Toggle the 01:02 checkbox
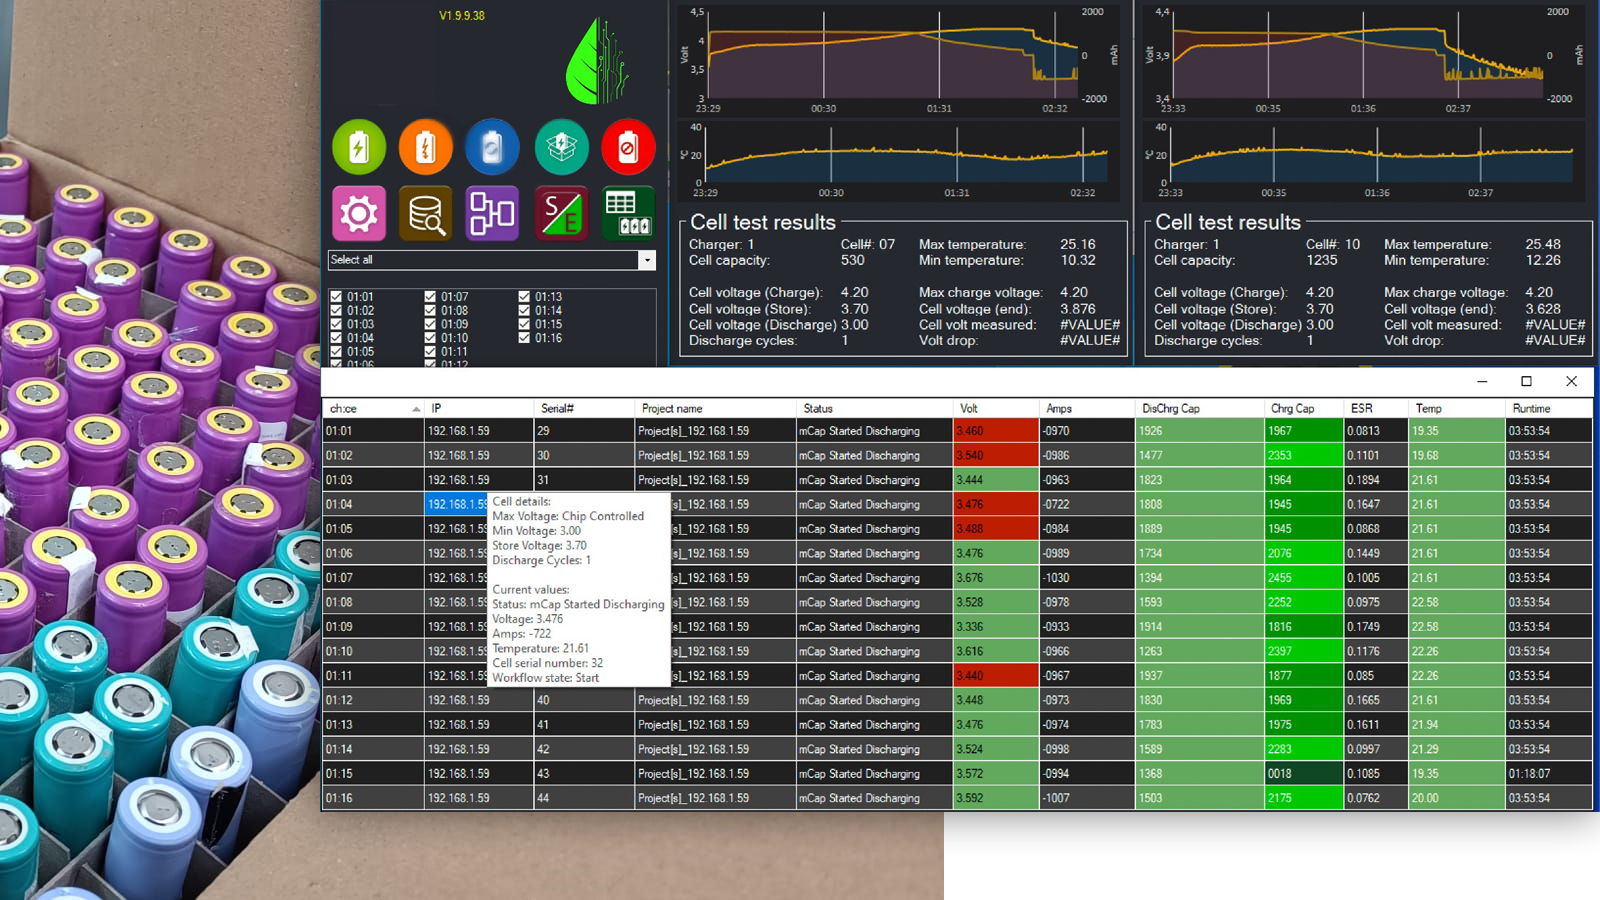Image resolution: width=1600 pixels, height=900 pixels. pyautogui.click(x=336, y=311)
